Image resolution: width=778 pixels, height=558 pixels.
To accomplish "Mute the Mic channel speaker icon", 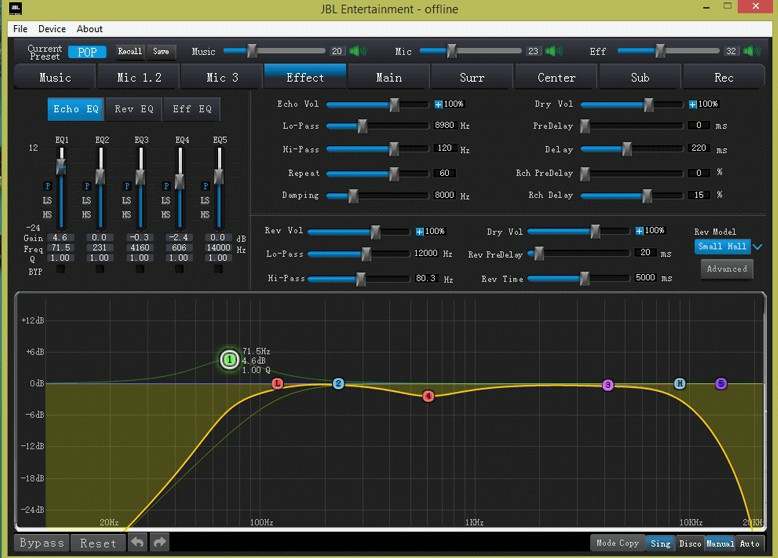I will click(555, 51).
